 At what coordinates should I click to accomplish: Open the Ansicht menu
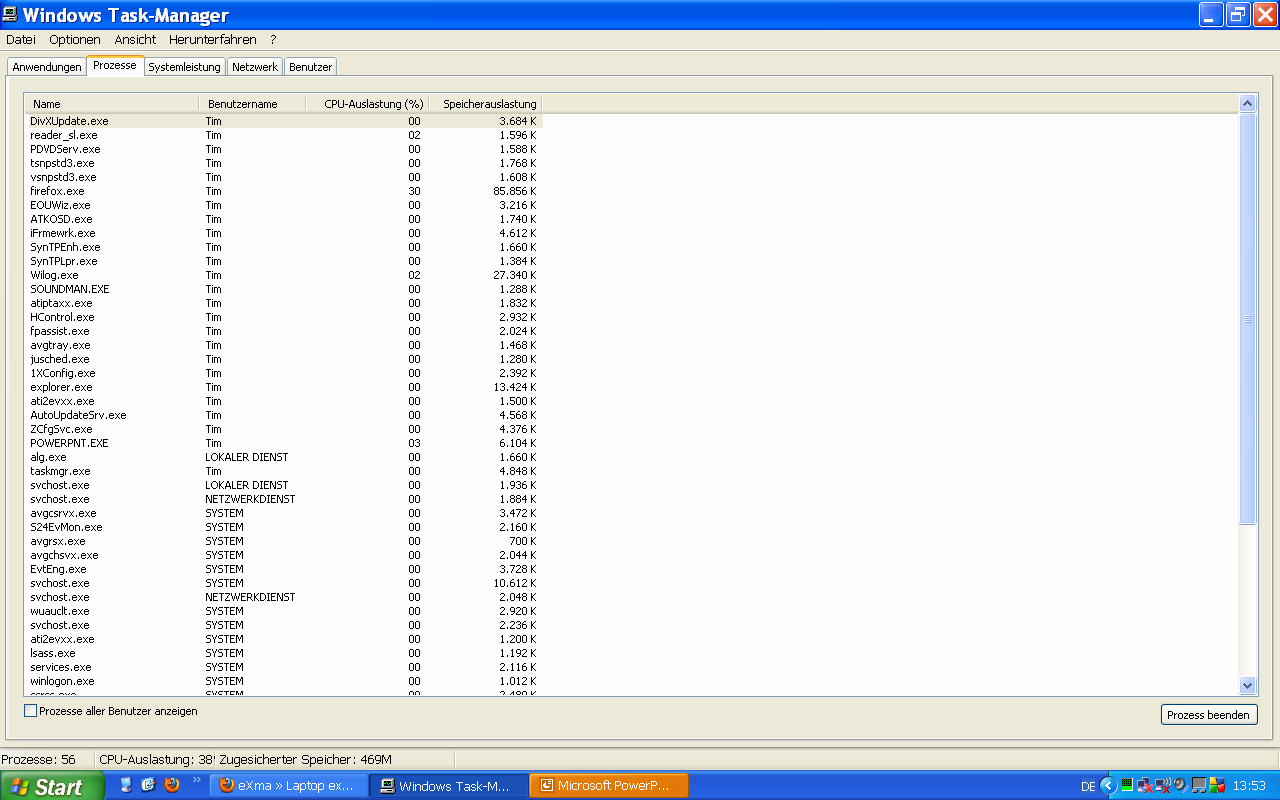135,40
